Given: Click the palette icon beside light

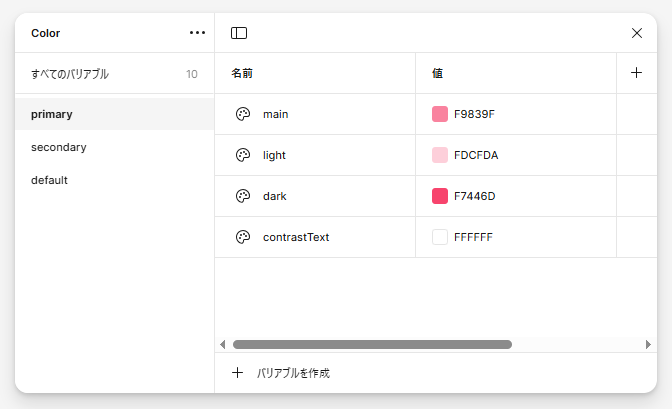Looking at the screenshot, I should 243,155.
